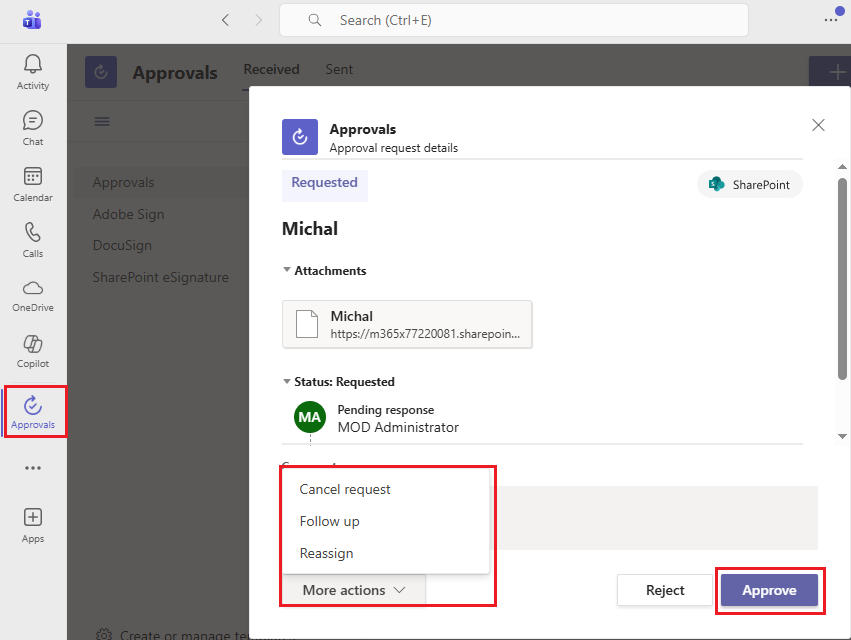Viewport: 851px width, 640px height.
Task: Toggle the More actions dropdown
Action: pos(354,590)
